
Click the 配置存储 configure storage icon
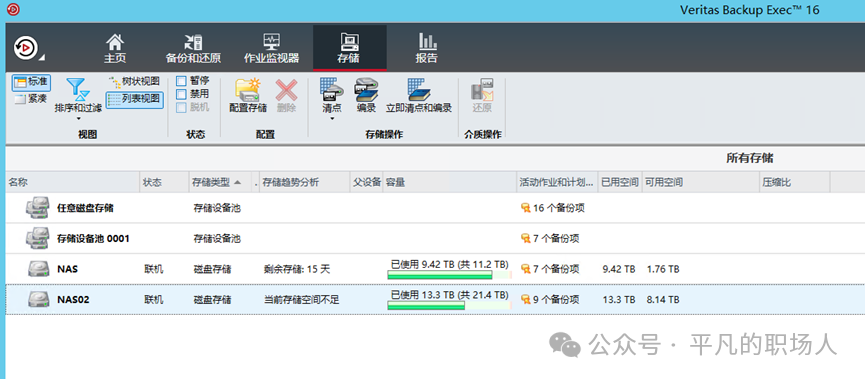(248, 89)
